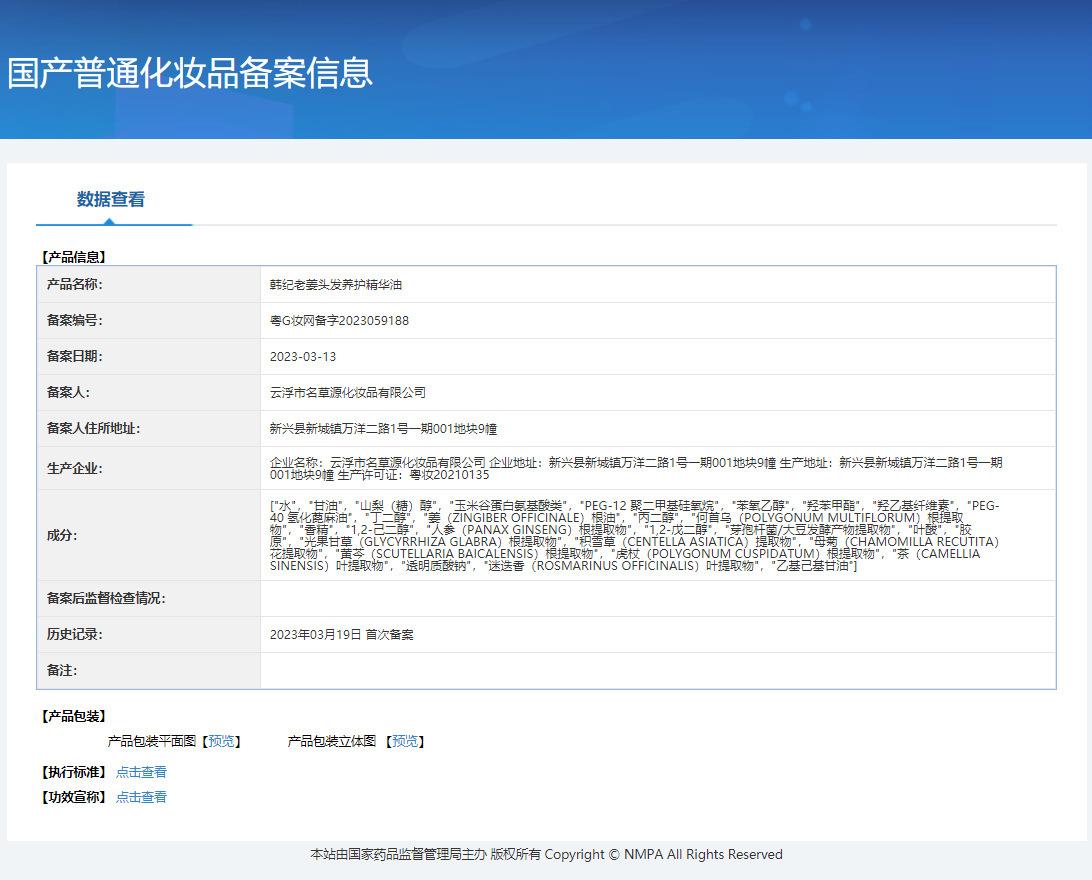Click the 生产企业 details text

pos(636,468)
